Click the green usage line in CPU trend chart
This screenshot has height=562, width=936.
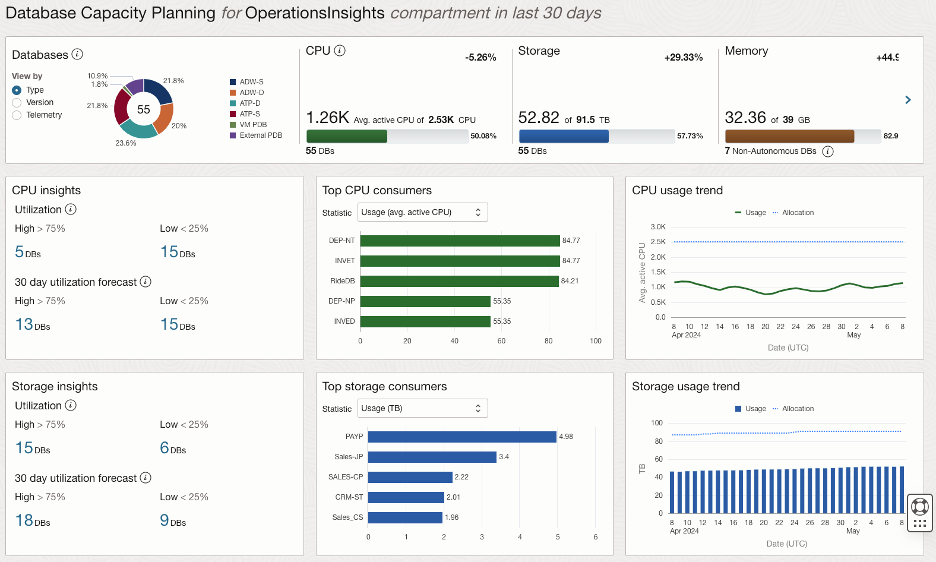[788, 288]
